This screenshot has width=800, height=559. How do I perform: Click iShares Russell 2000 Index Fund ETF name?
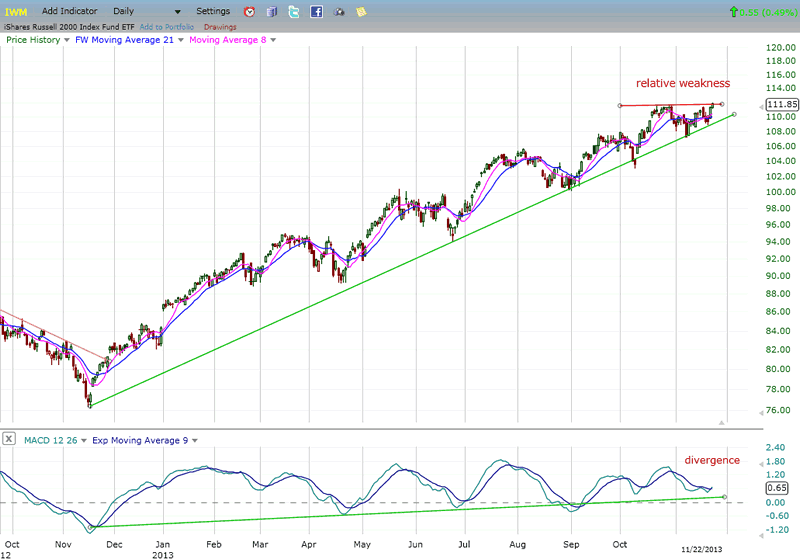coord(69,27)
